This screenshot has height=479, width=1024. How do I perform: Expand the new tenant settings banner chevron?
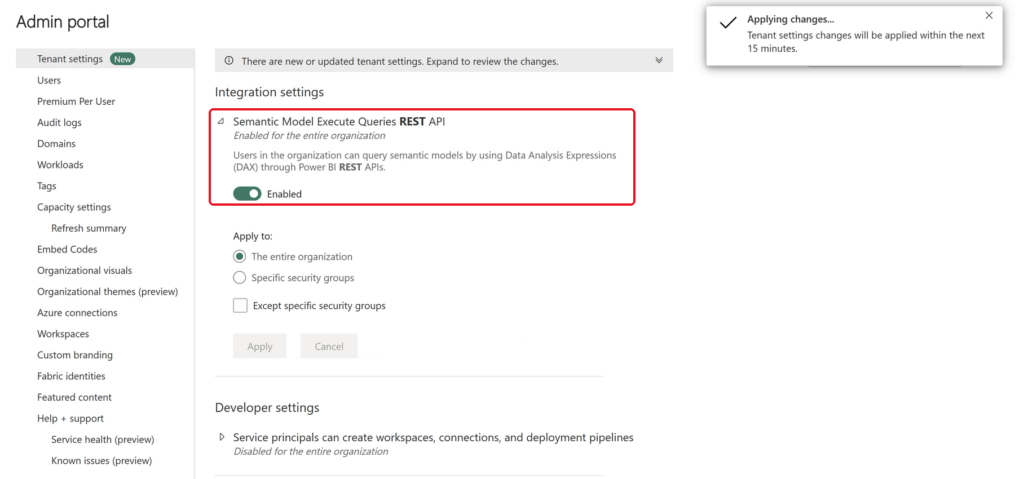pyautogui.click(x=659, y=60)
